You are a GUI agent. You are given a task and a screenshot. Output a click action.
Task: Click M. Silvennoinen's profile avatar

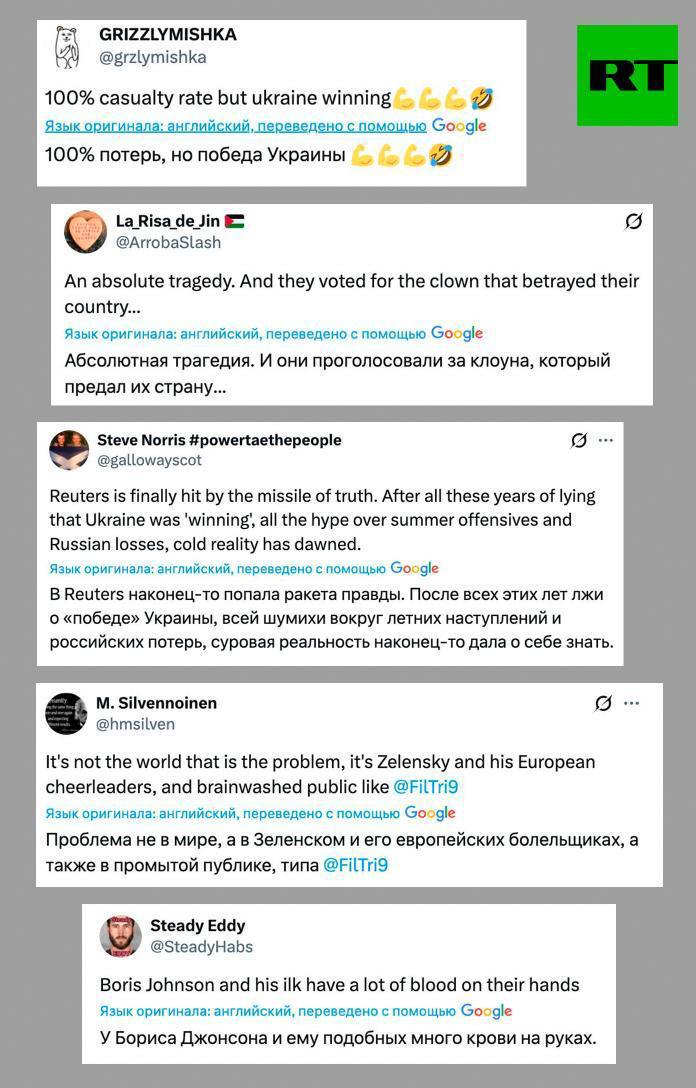point(66,713)
